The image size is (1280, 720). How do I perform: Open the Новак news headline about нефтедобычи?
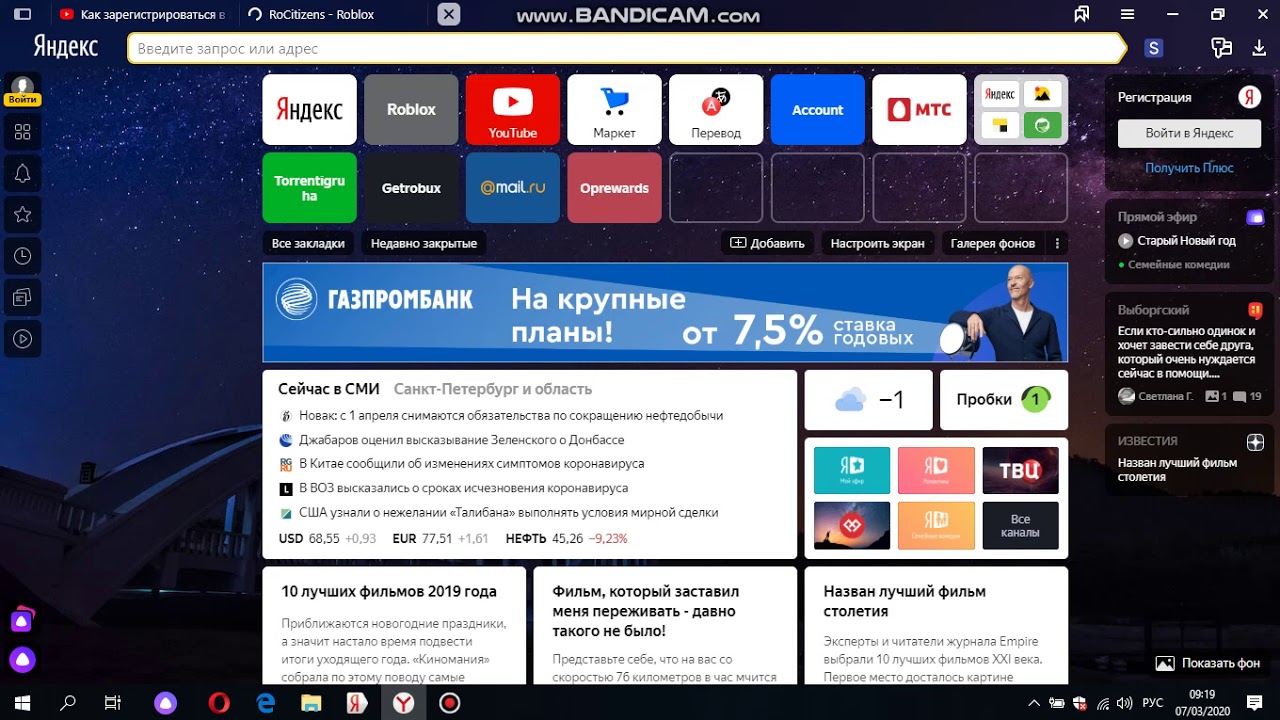511,415
